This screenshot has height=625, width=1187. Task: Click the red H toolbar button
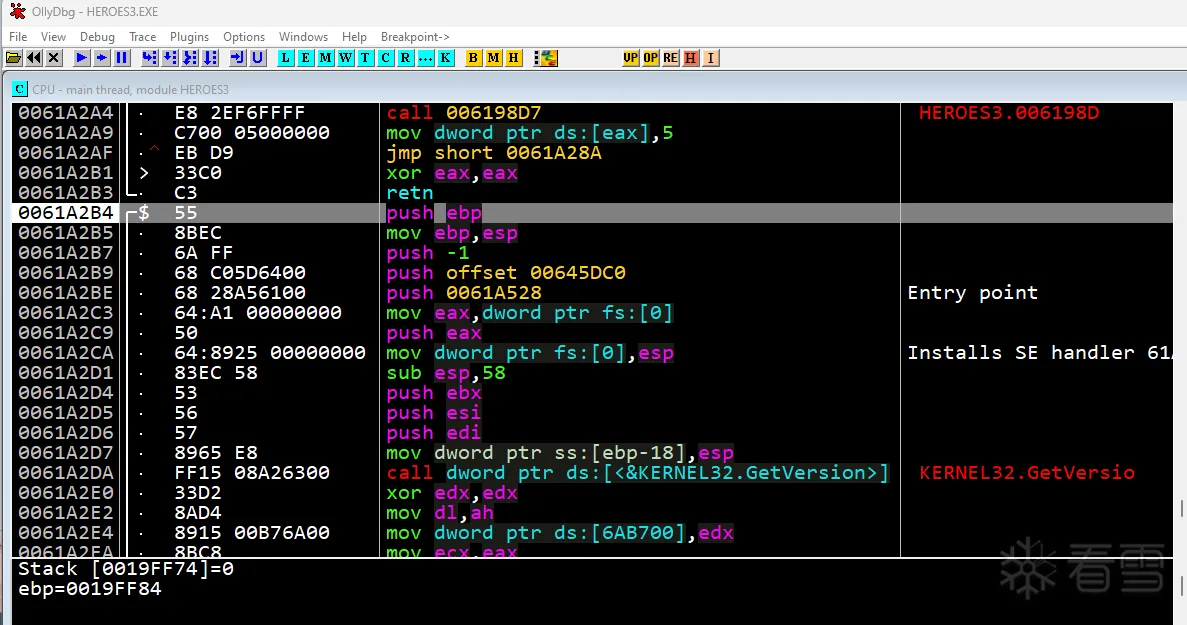(691, 58)
